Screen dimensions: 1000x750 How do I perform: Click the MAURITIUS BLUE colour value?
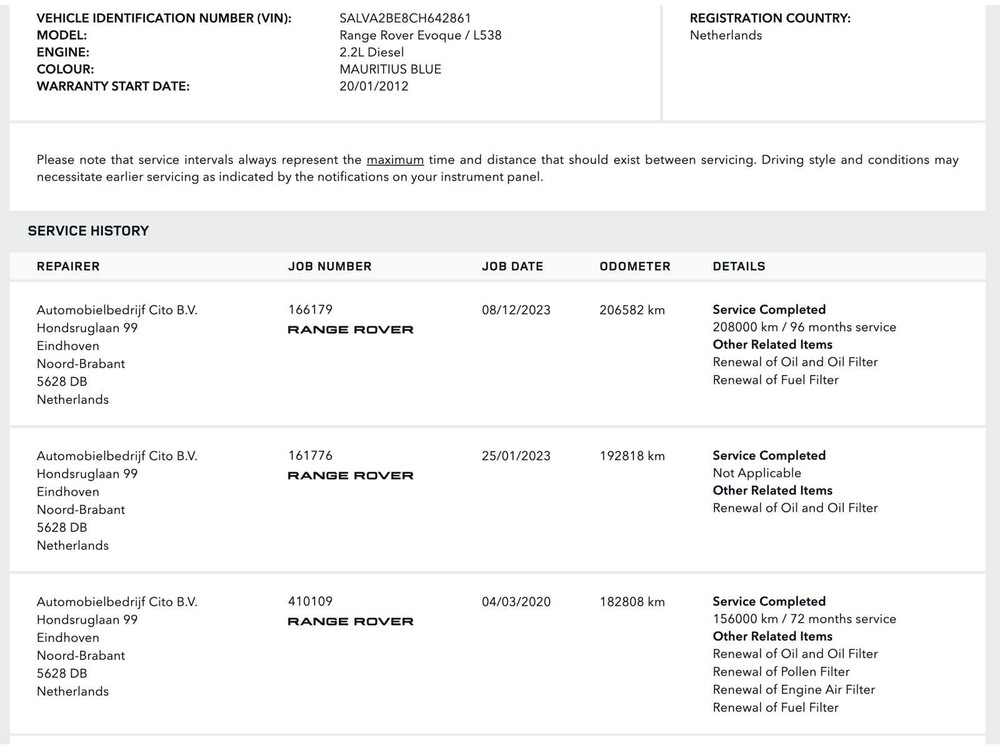(390, 70)
